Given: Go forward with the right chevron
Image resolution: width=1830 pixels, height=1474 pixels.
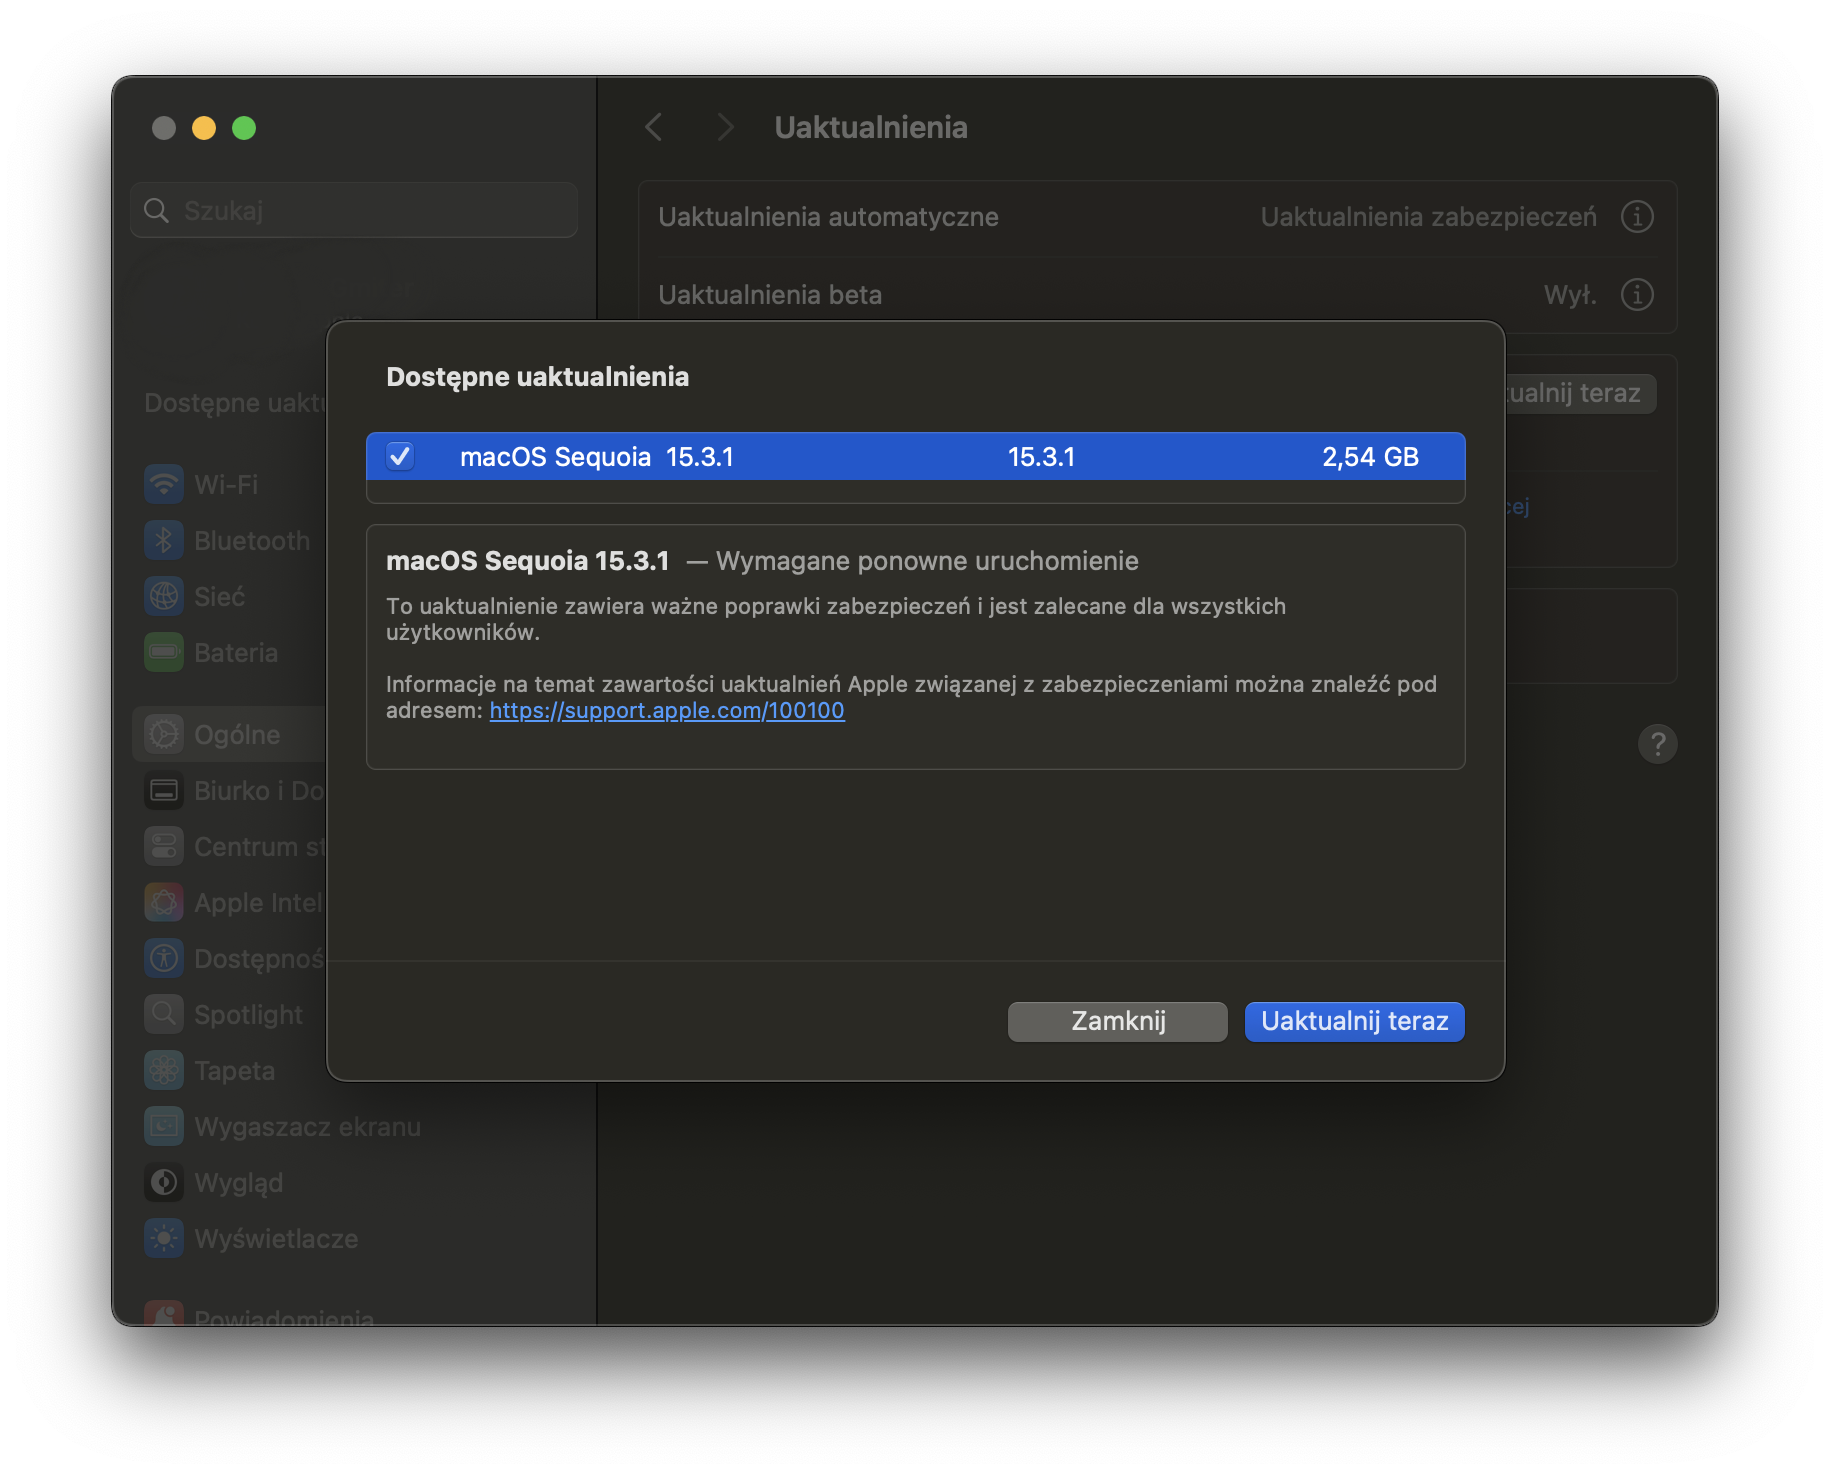Looking at the screenshot, I should [x=726, y=128].
